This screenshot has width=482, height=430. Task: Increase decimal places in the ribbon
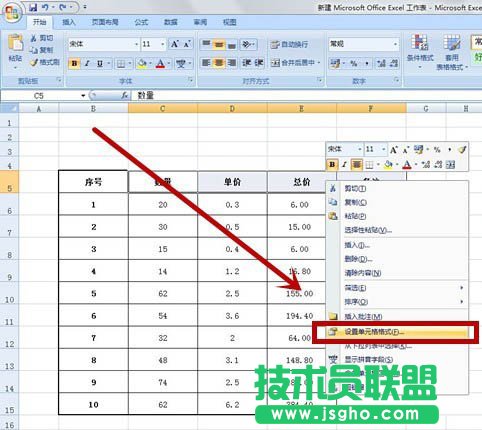coord(381,63)
